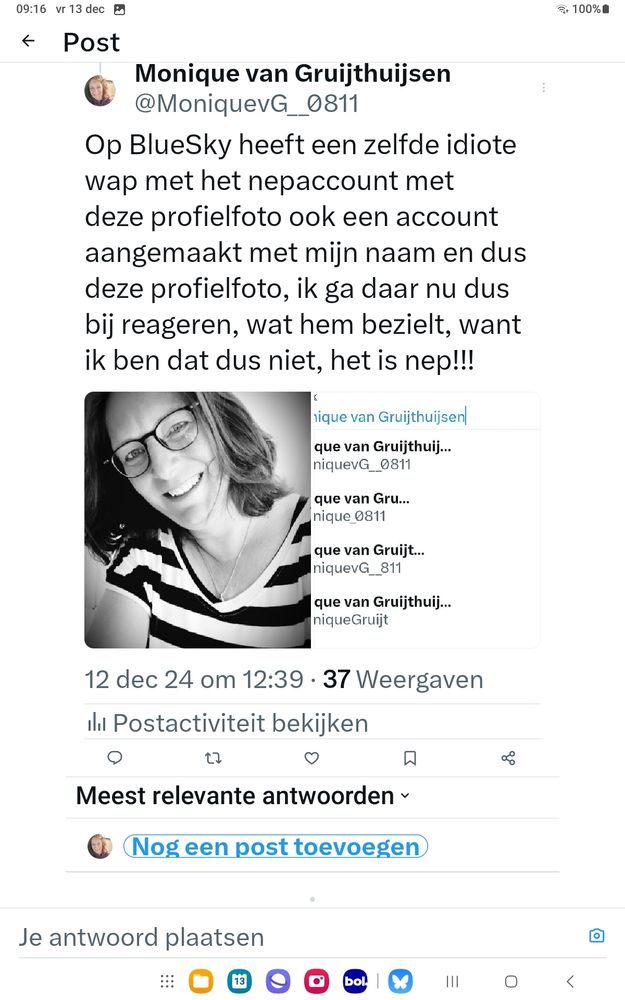This screenshot has height=1000, width=625.
Task: Go back using the arrow beside Post
Action: (28, 41)
